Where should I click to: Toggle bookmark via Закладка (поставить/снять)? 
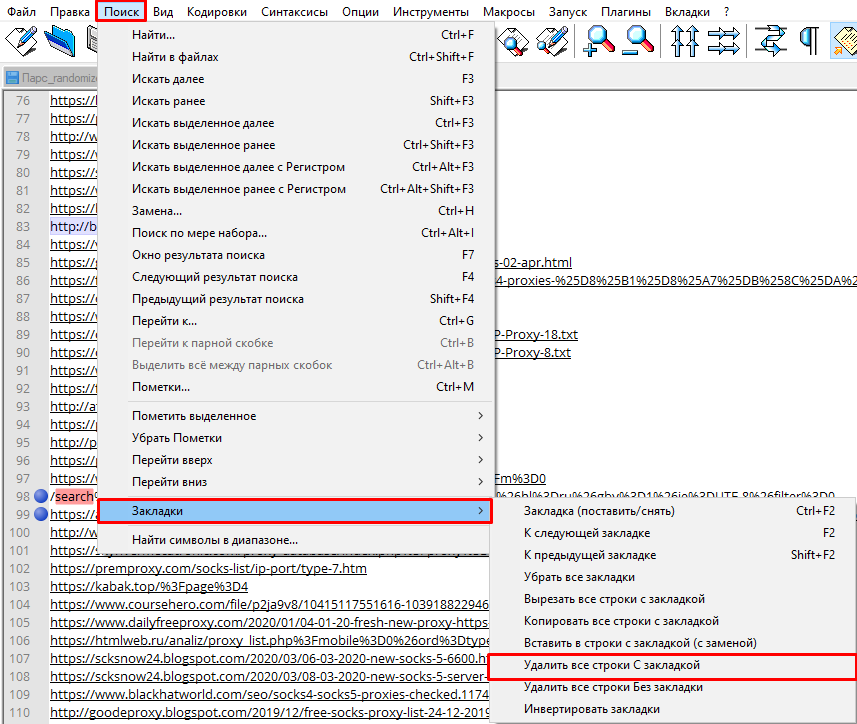pos(598,511)
